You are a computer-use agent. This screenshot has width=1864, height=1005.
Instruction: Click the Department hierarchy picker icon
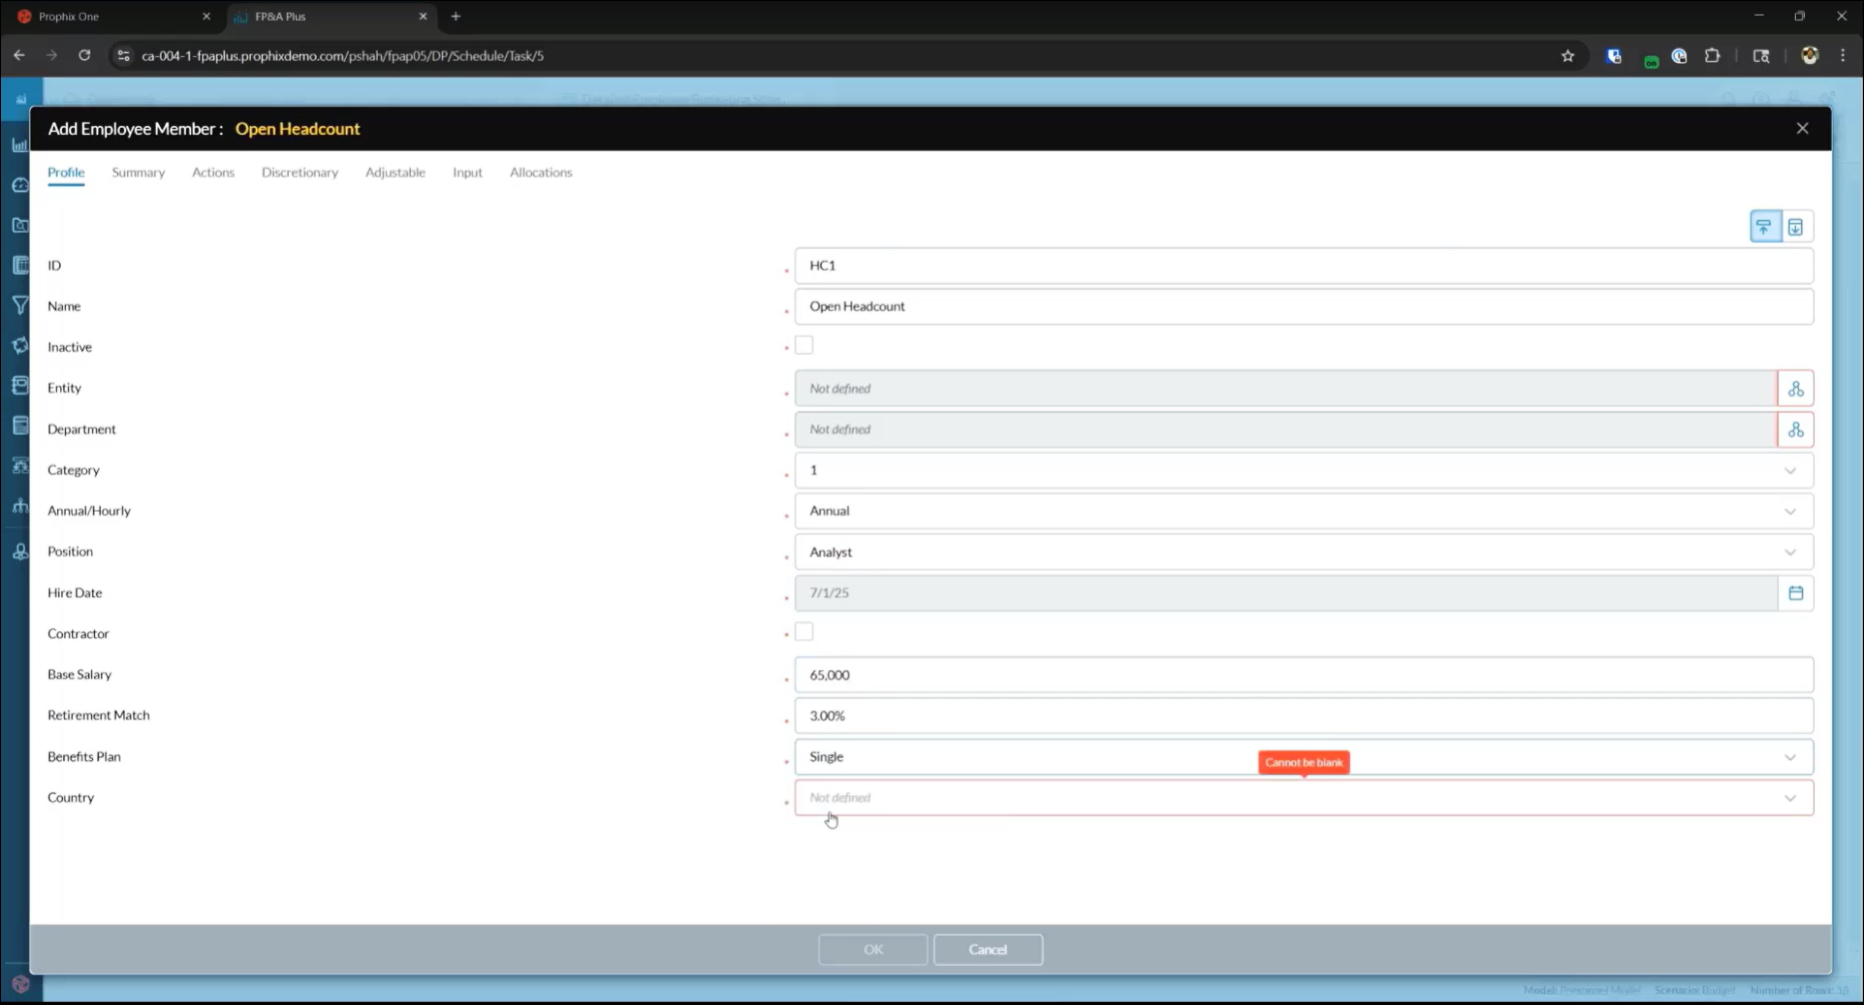pyautogui.click(x=1795, y=430)
